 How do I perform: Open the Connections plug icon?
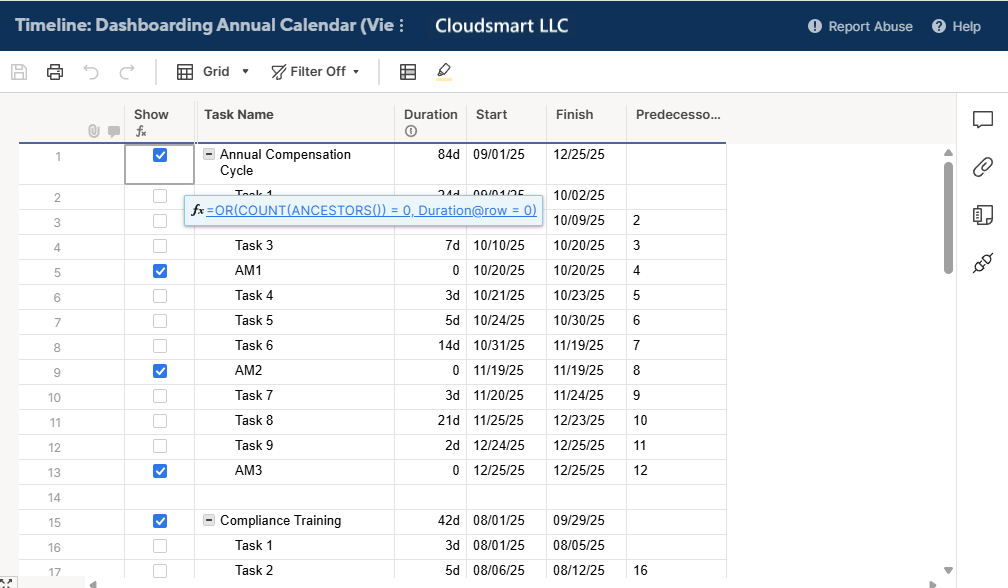coord(982,263)
